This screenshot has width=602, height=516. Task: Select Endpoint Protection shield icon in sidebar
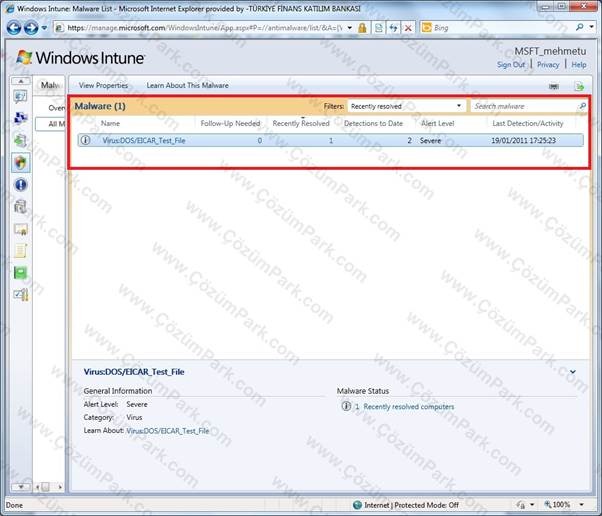[x=21, y=163]
